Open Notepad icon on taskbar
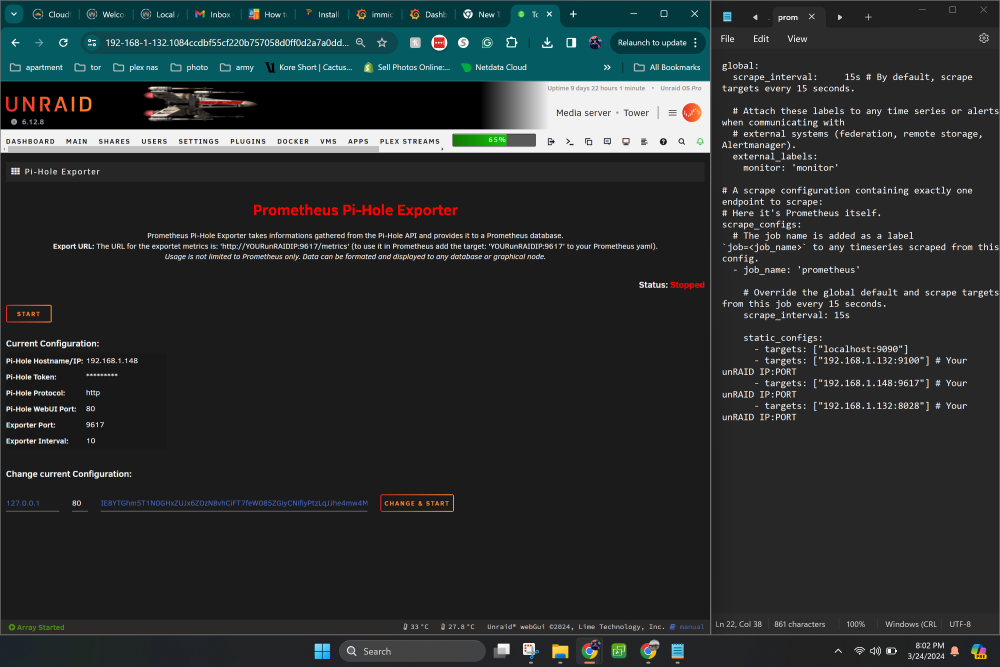Image resolution: width=1000 pixels, height=667 pixels. click(x=677, y=651)
